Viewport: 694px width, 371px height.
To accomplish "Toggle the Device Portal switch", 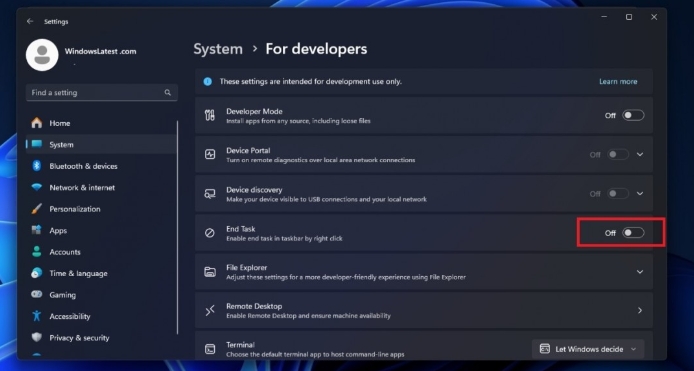I will pos(618,155).
